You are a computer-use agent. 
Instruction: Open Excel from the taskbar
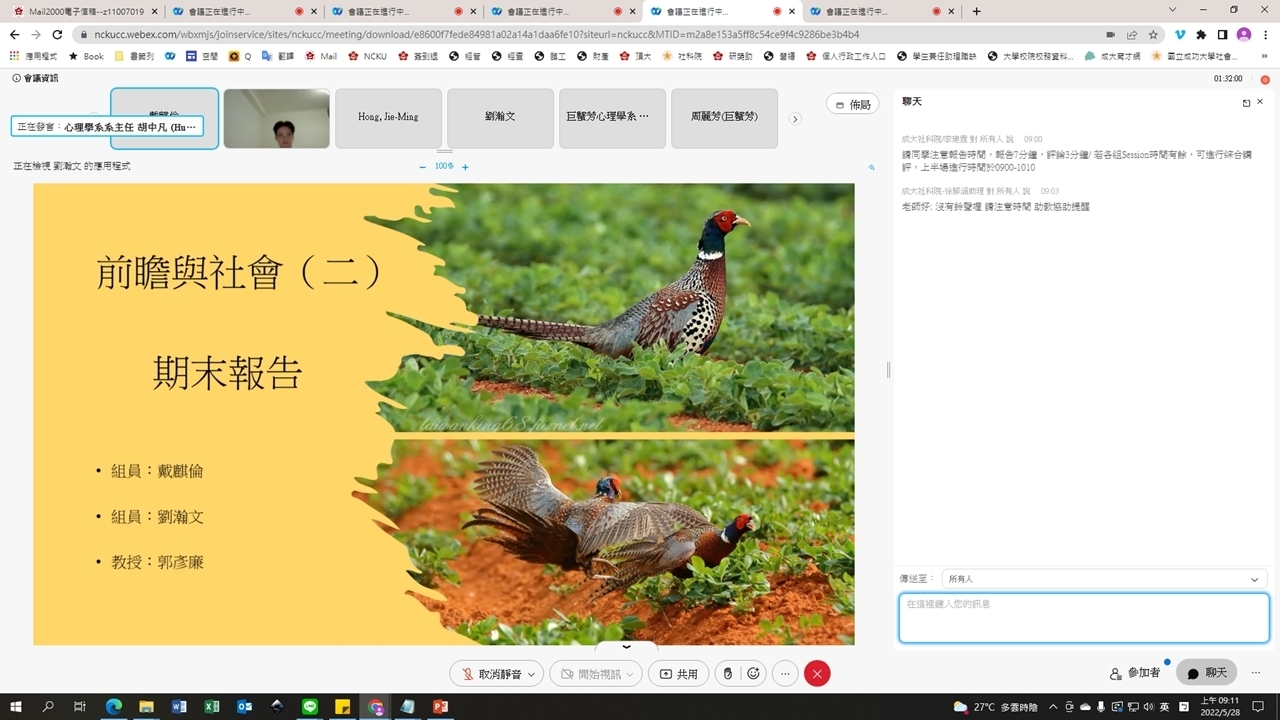212,706
